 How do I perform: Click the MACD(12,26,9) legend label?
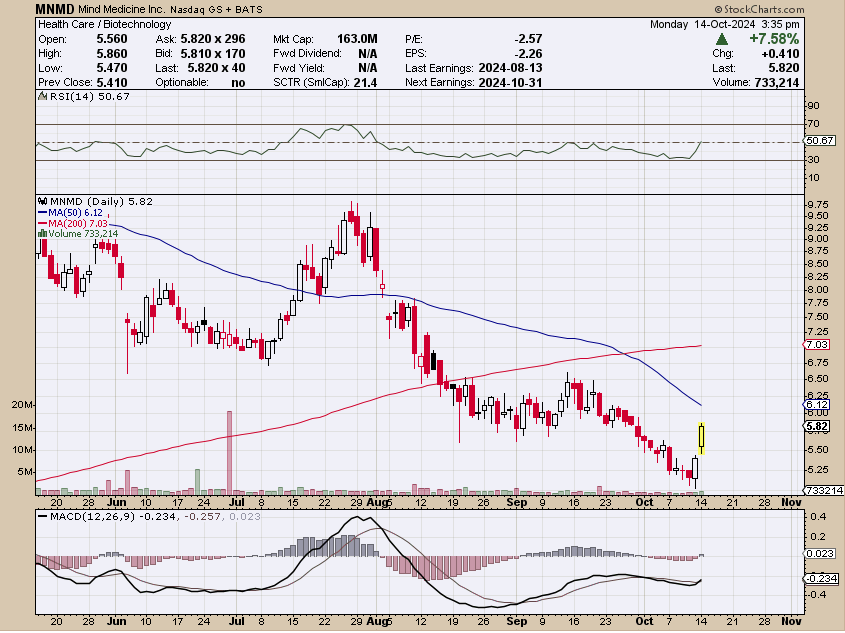pyautogui.click(x=92, y=517)
